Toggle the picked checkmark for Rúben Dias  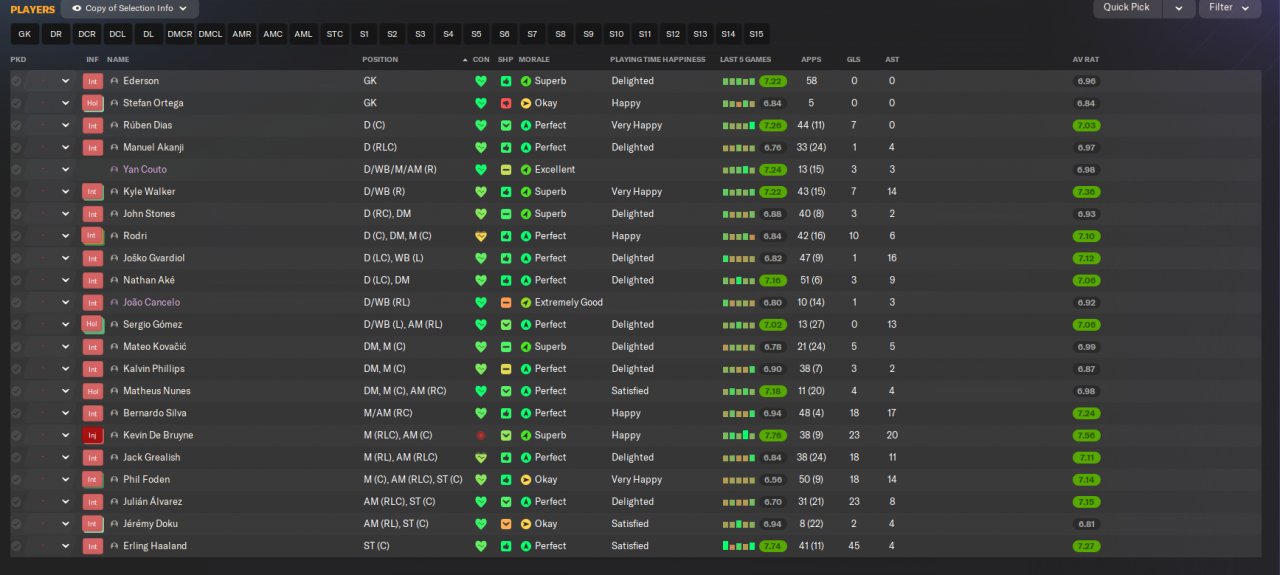pyautogui.click(x=16, y=125)
